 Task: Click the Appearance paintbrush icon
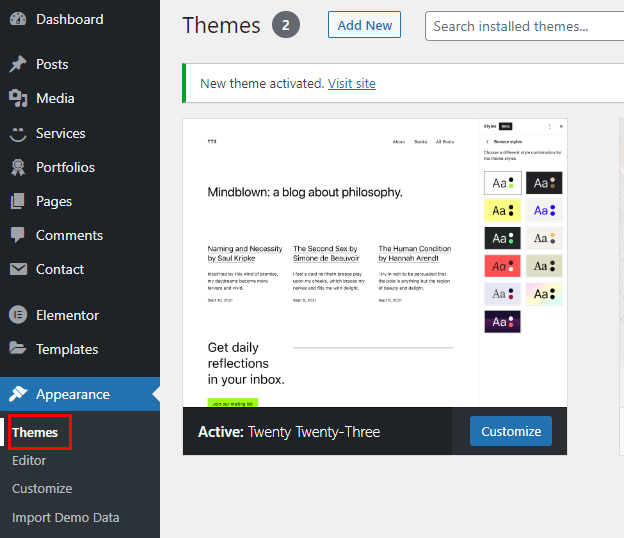tap(18, 394)
